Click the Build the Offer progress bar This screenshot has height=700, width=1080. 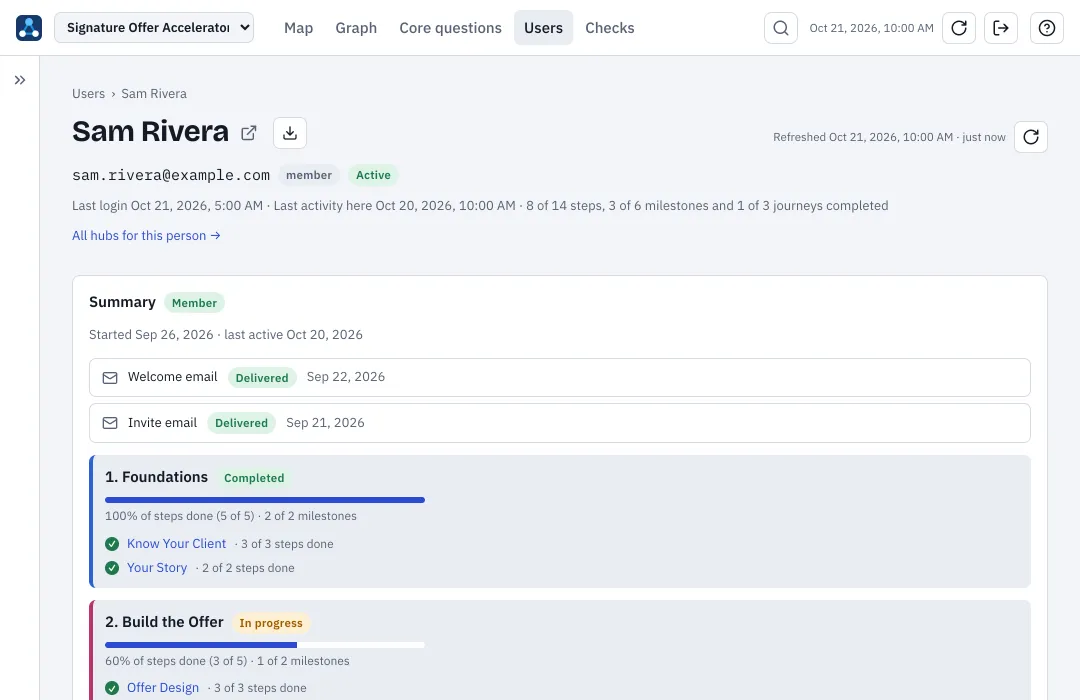point(264,645)
